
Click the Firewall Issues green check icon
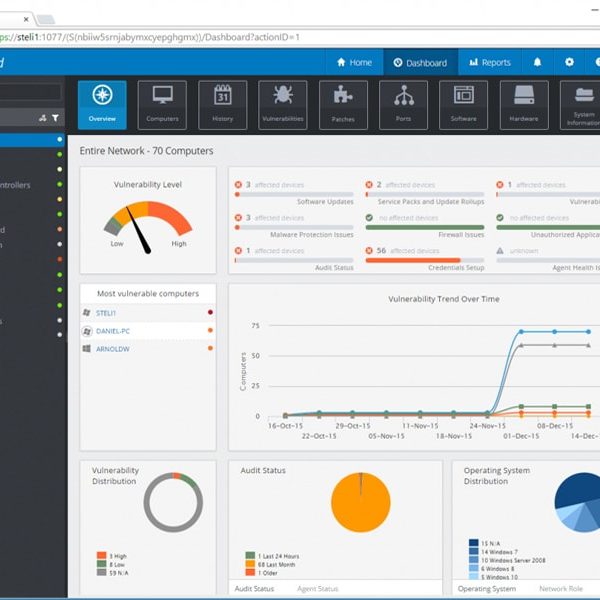[369, 217]
